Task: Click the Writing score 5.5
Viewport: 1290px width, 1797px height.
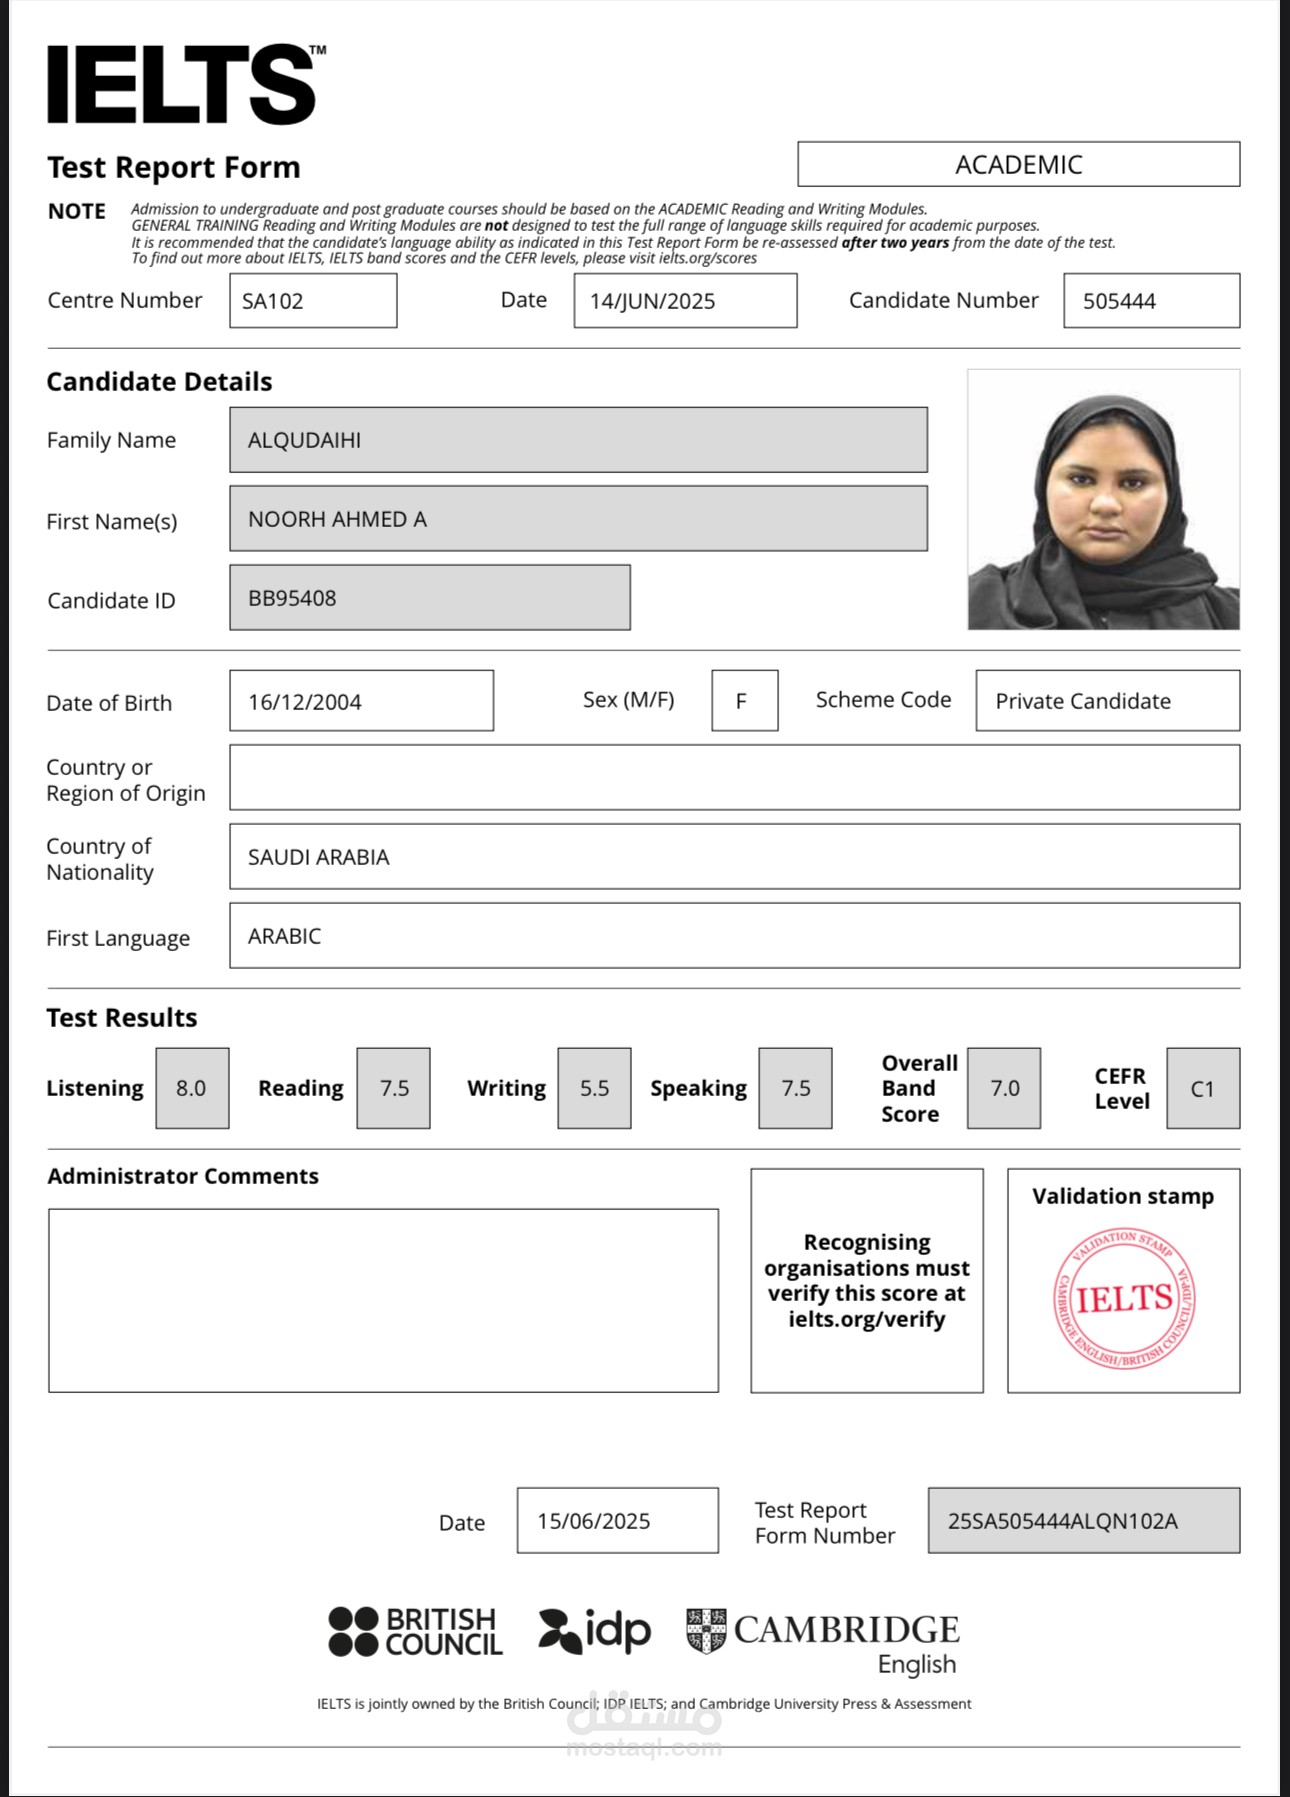Action: (594, 1088)
